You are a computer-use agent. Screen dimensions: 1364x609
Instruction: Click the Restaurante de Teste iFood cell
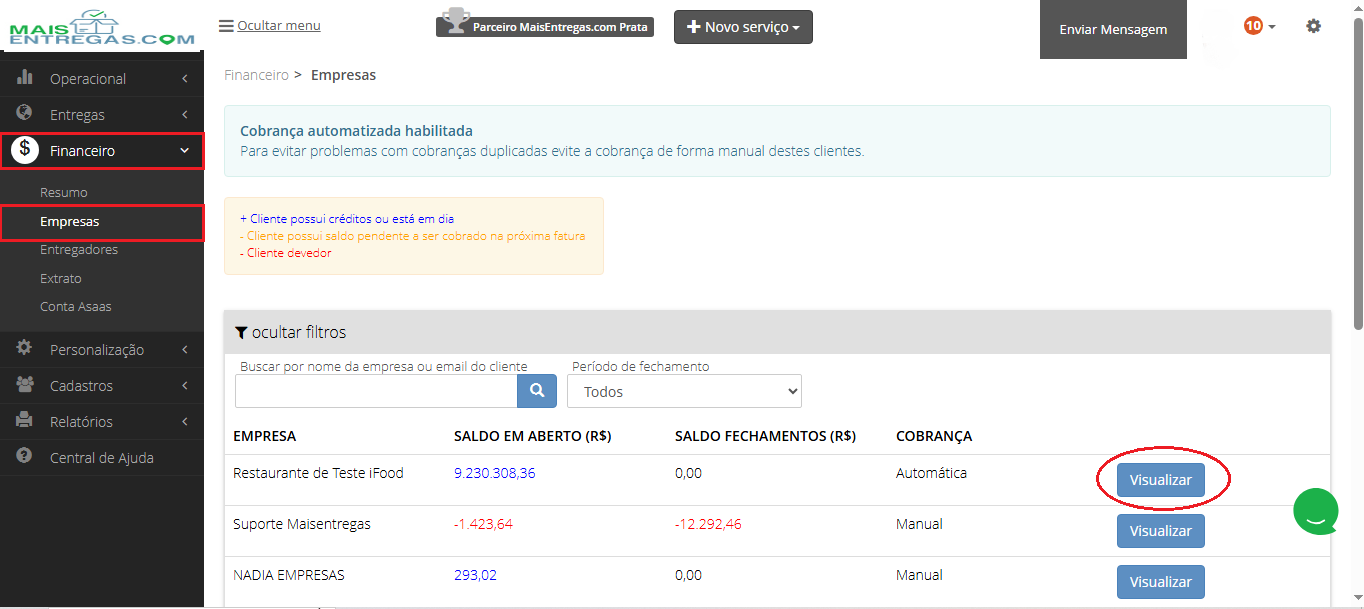(x=318, y=473)
